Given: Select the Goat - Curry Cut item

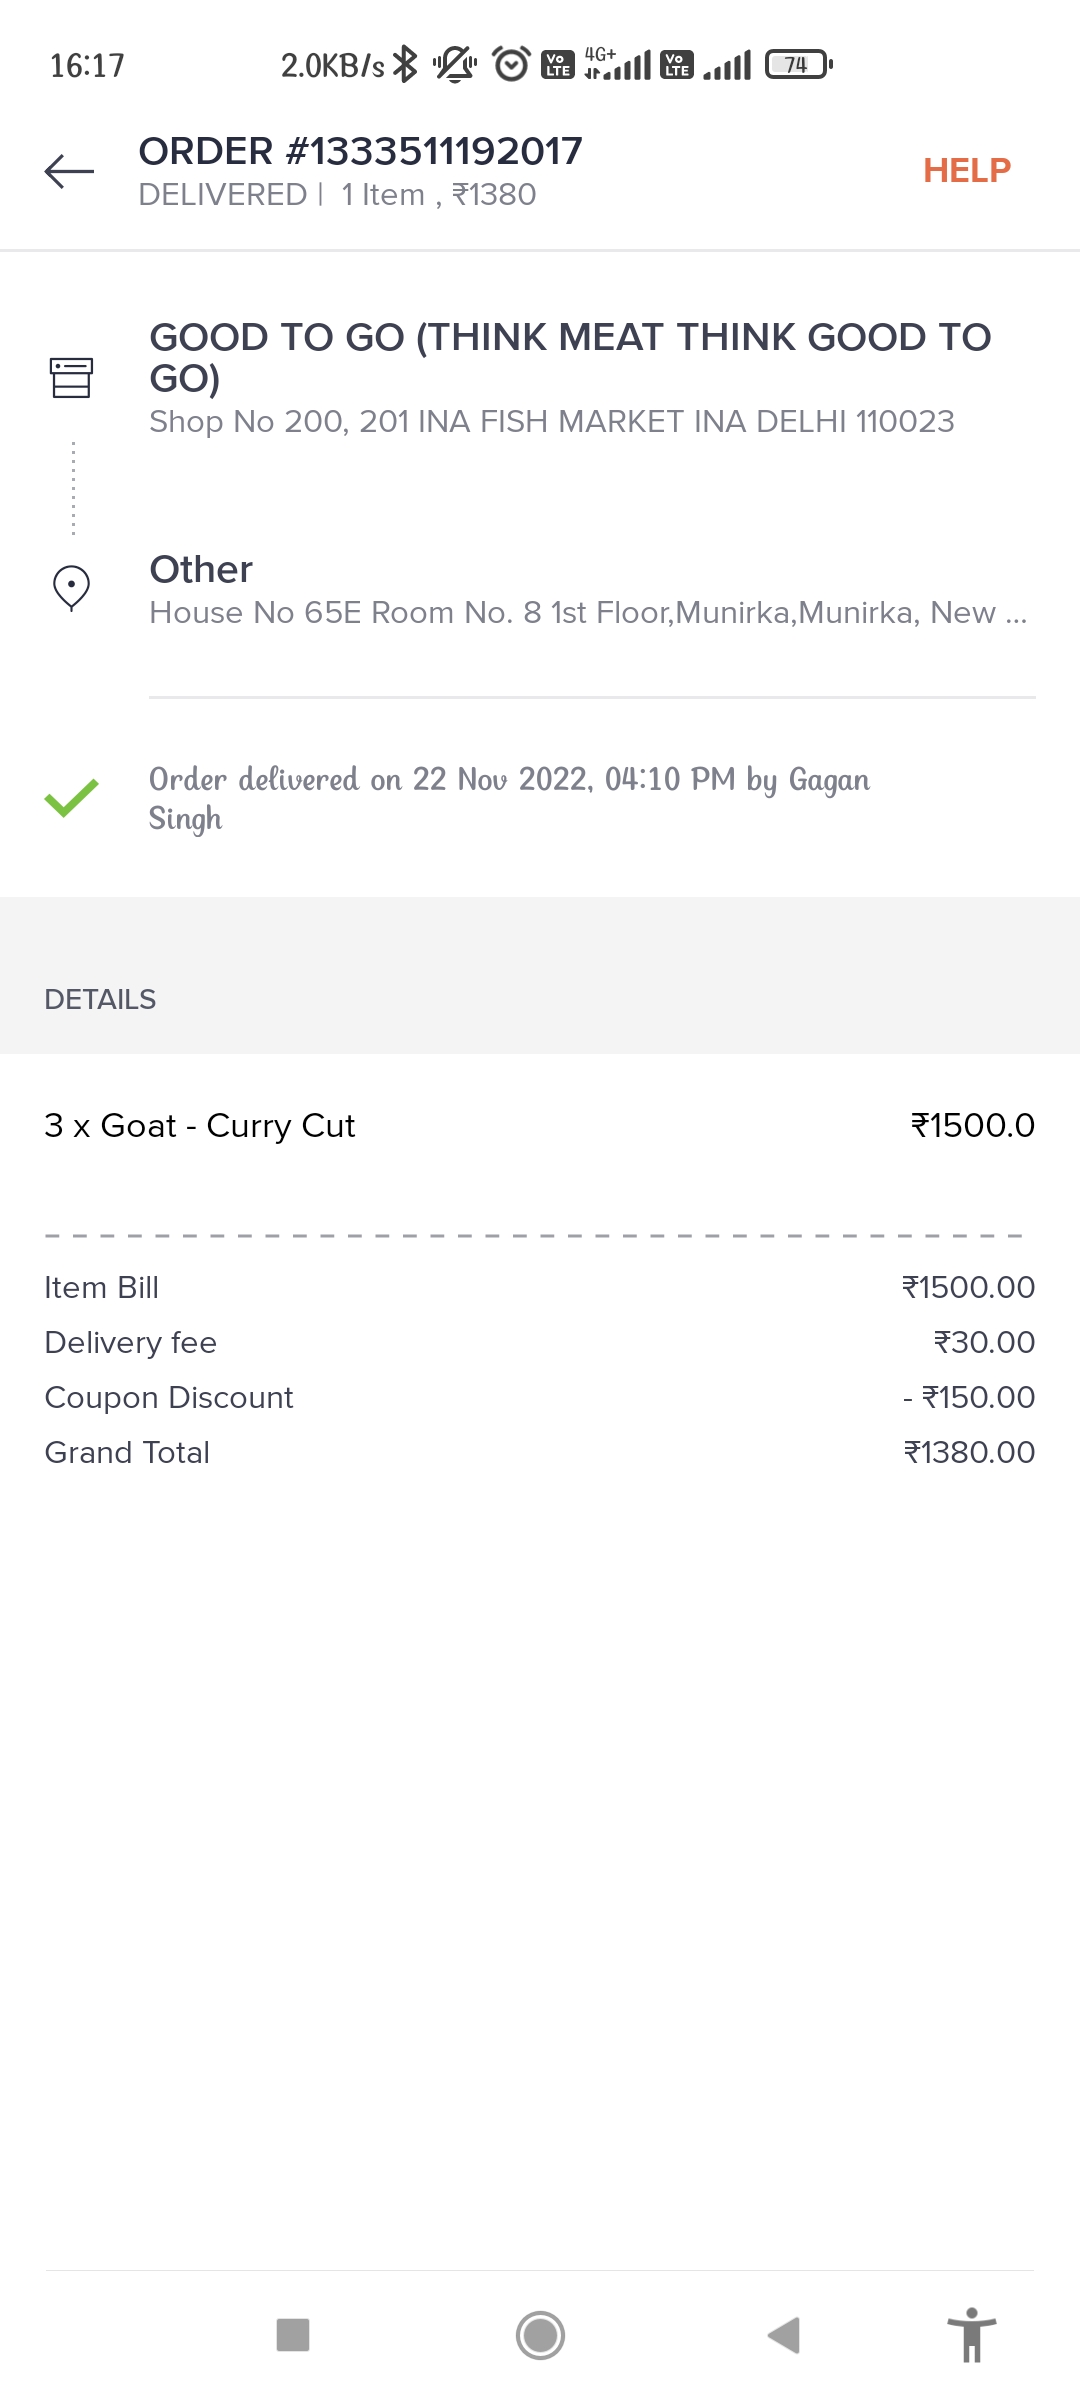Looking at the screenshot, I should click(x=200, y=1126).
